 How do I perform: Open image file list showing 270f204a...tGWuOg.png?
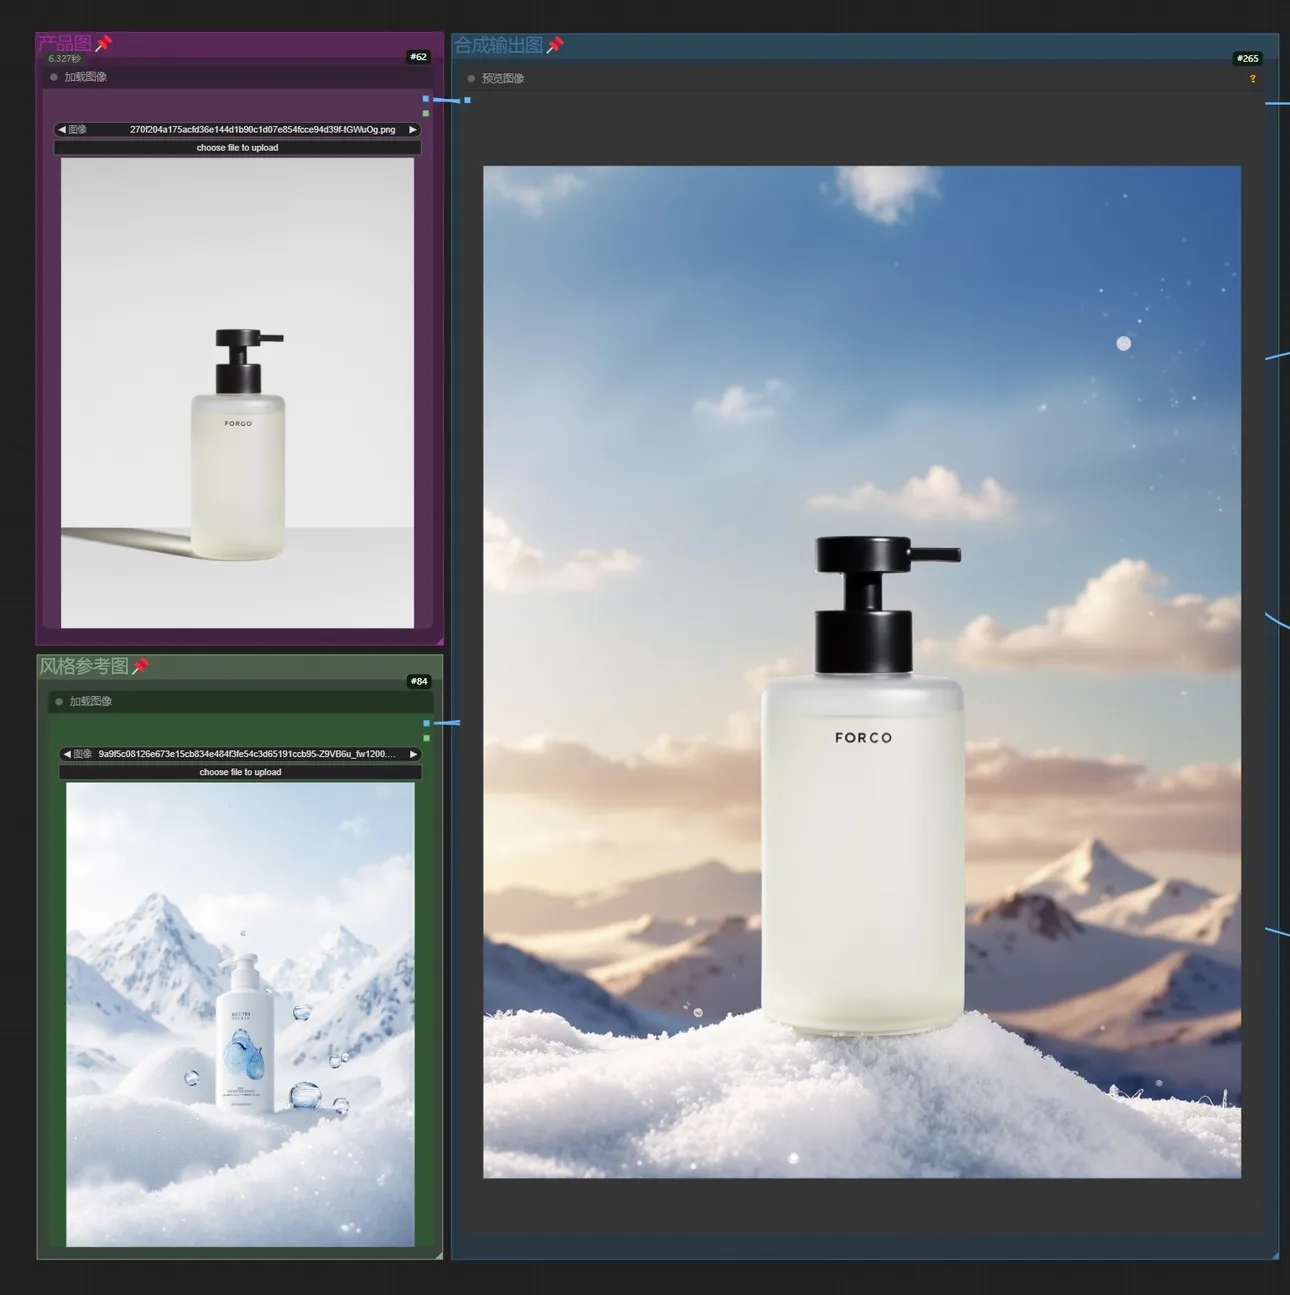point(237,130)
